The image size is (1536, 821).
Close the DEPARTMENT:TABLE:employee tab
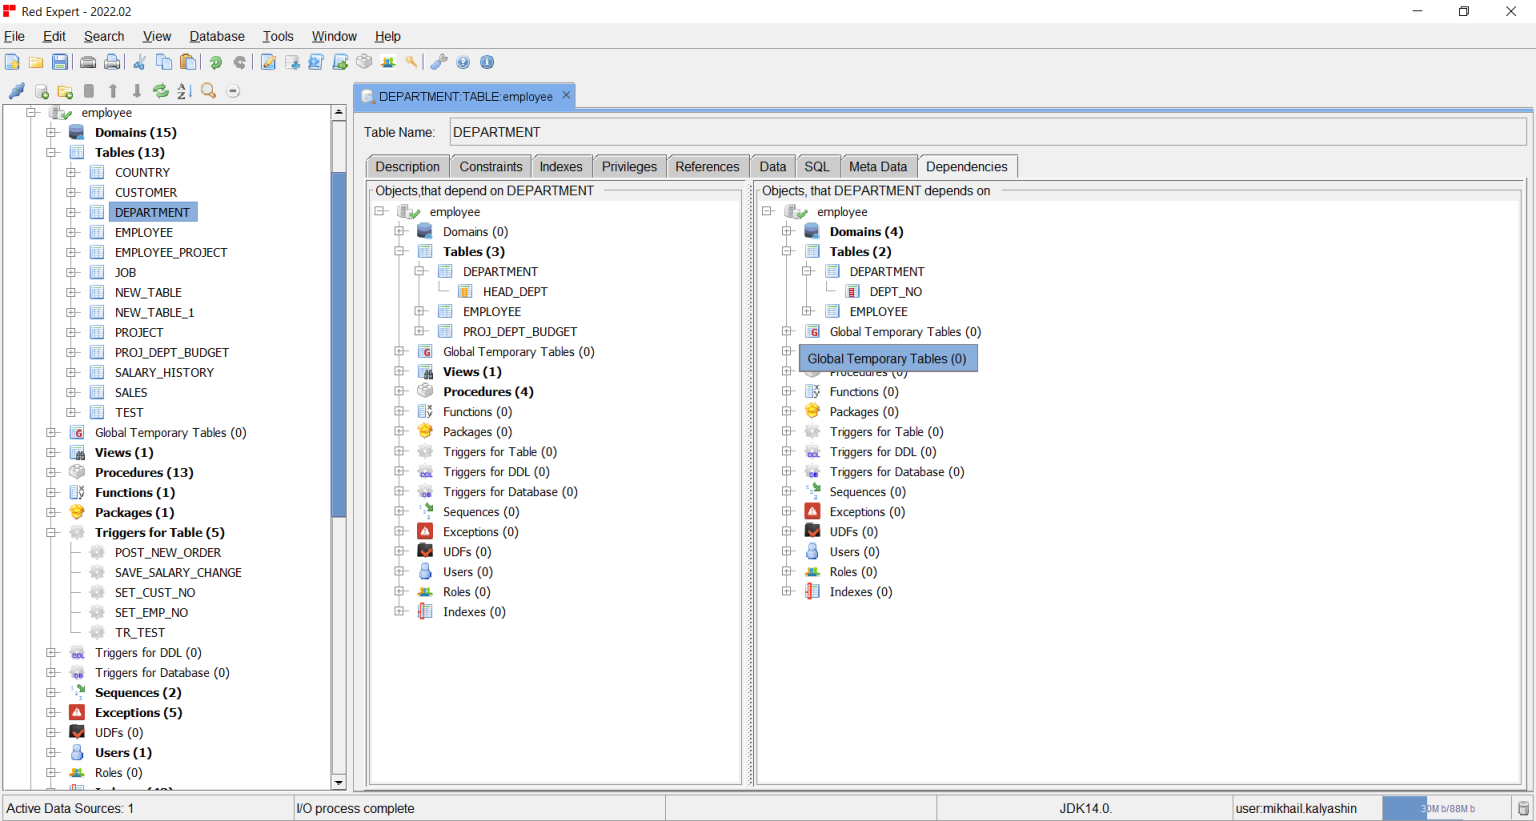coord(566,96)
